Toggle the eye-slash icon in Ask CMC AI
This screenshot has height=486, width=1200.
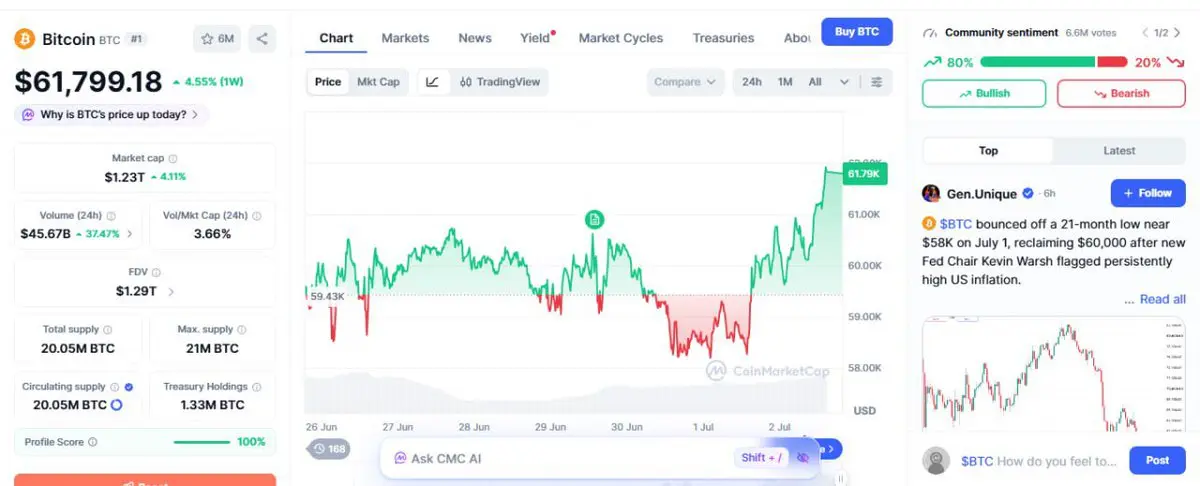(x=802, y=458)
